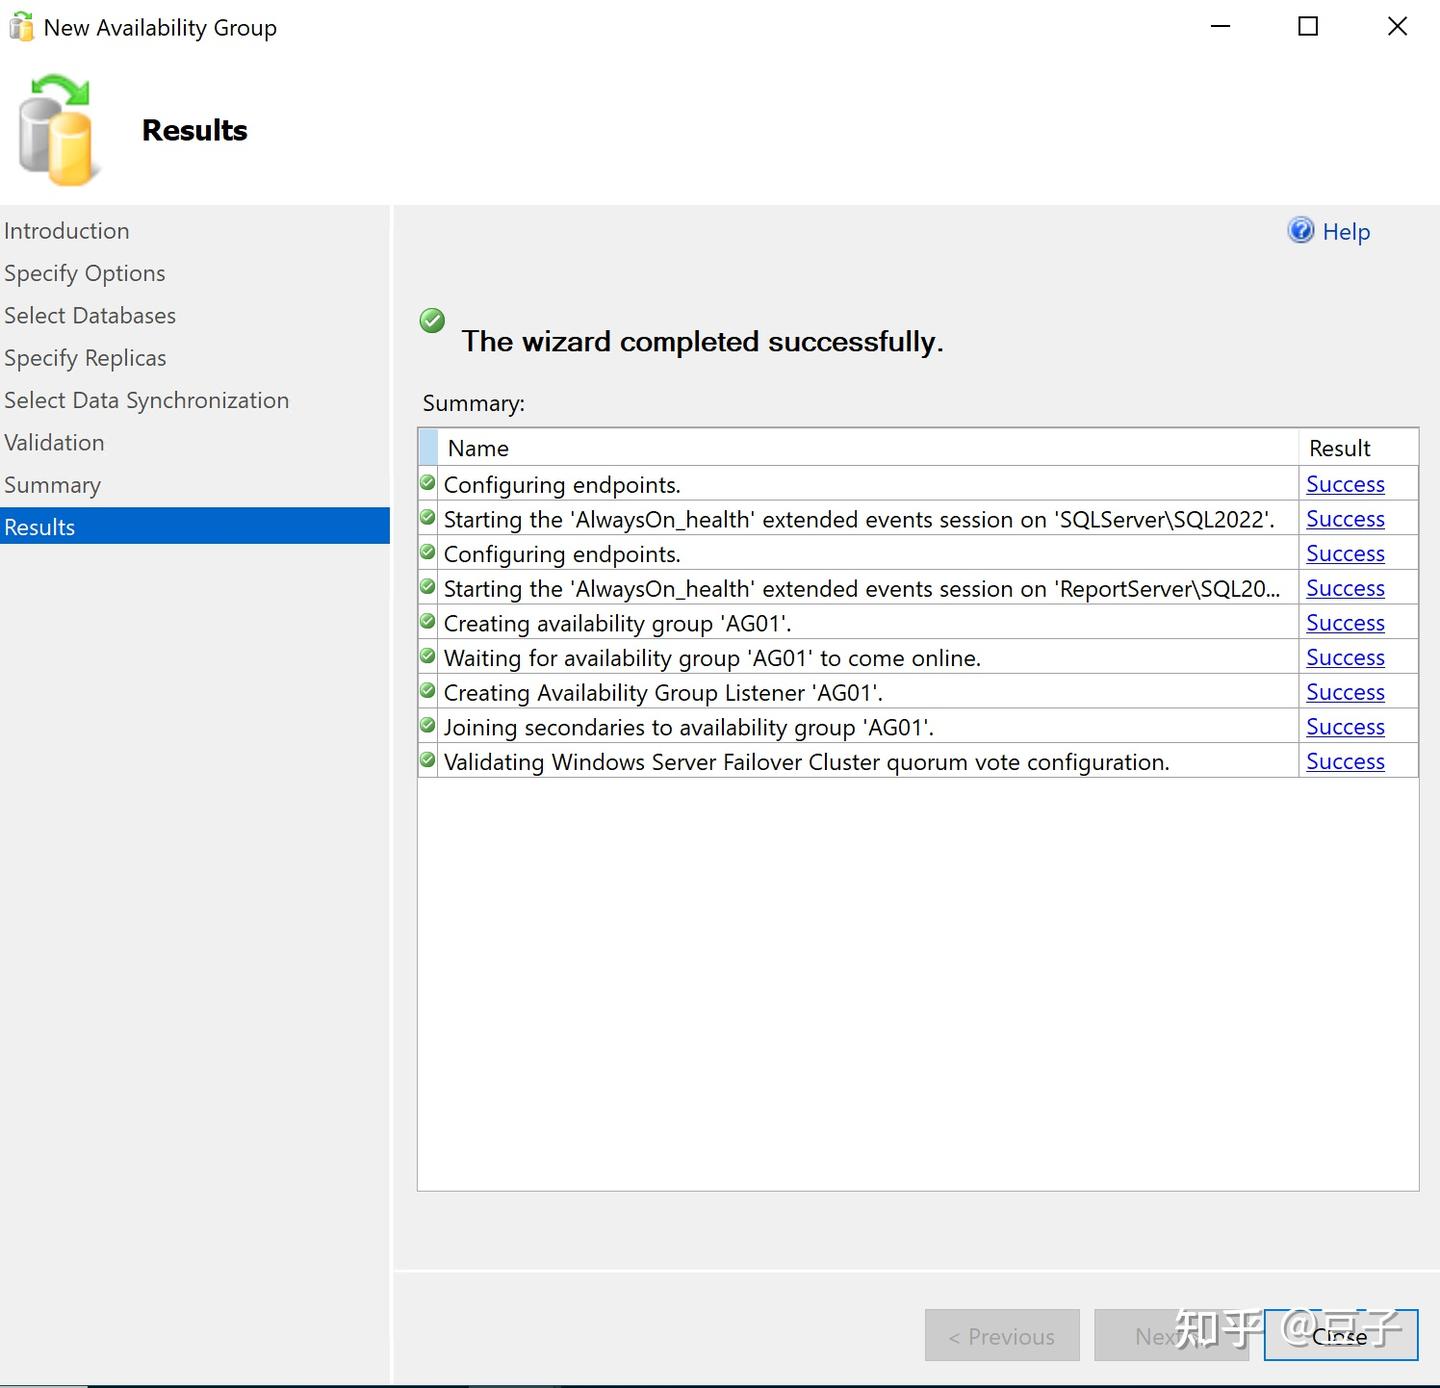
Task: Click the Name column header
Action: coord(868,448)
